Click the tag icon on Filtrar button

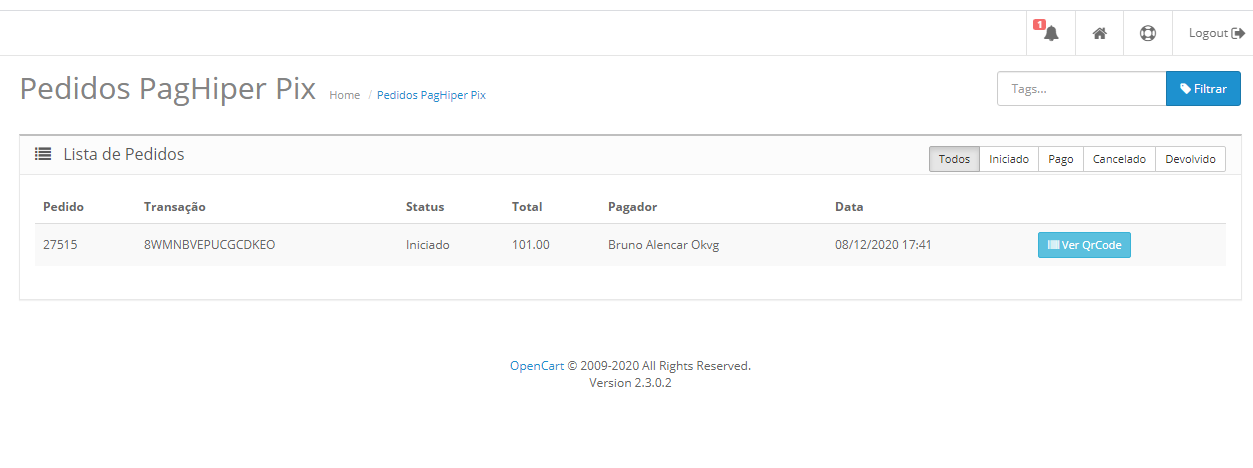click(x=1185, y=89)
